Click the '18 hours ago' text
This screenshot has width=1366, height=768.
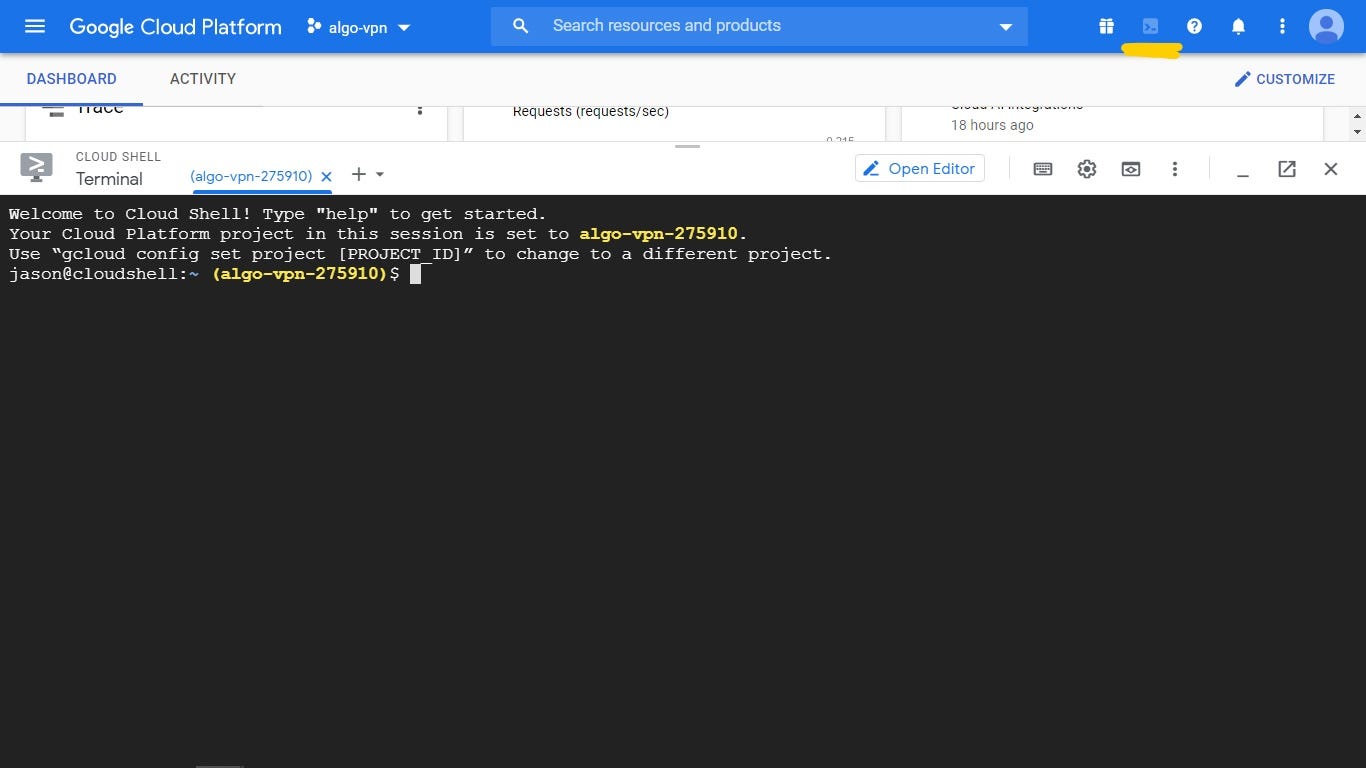pos(992,125)
